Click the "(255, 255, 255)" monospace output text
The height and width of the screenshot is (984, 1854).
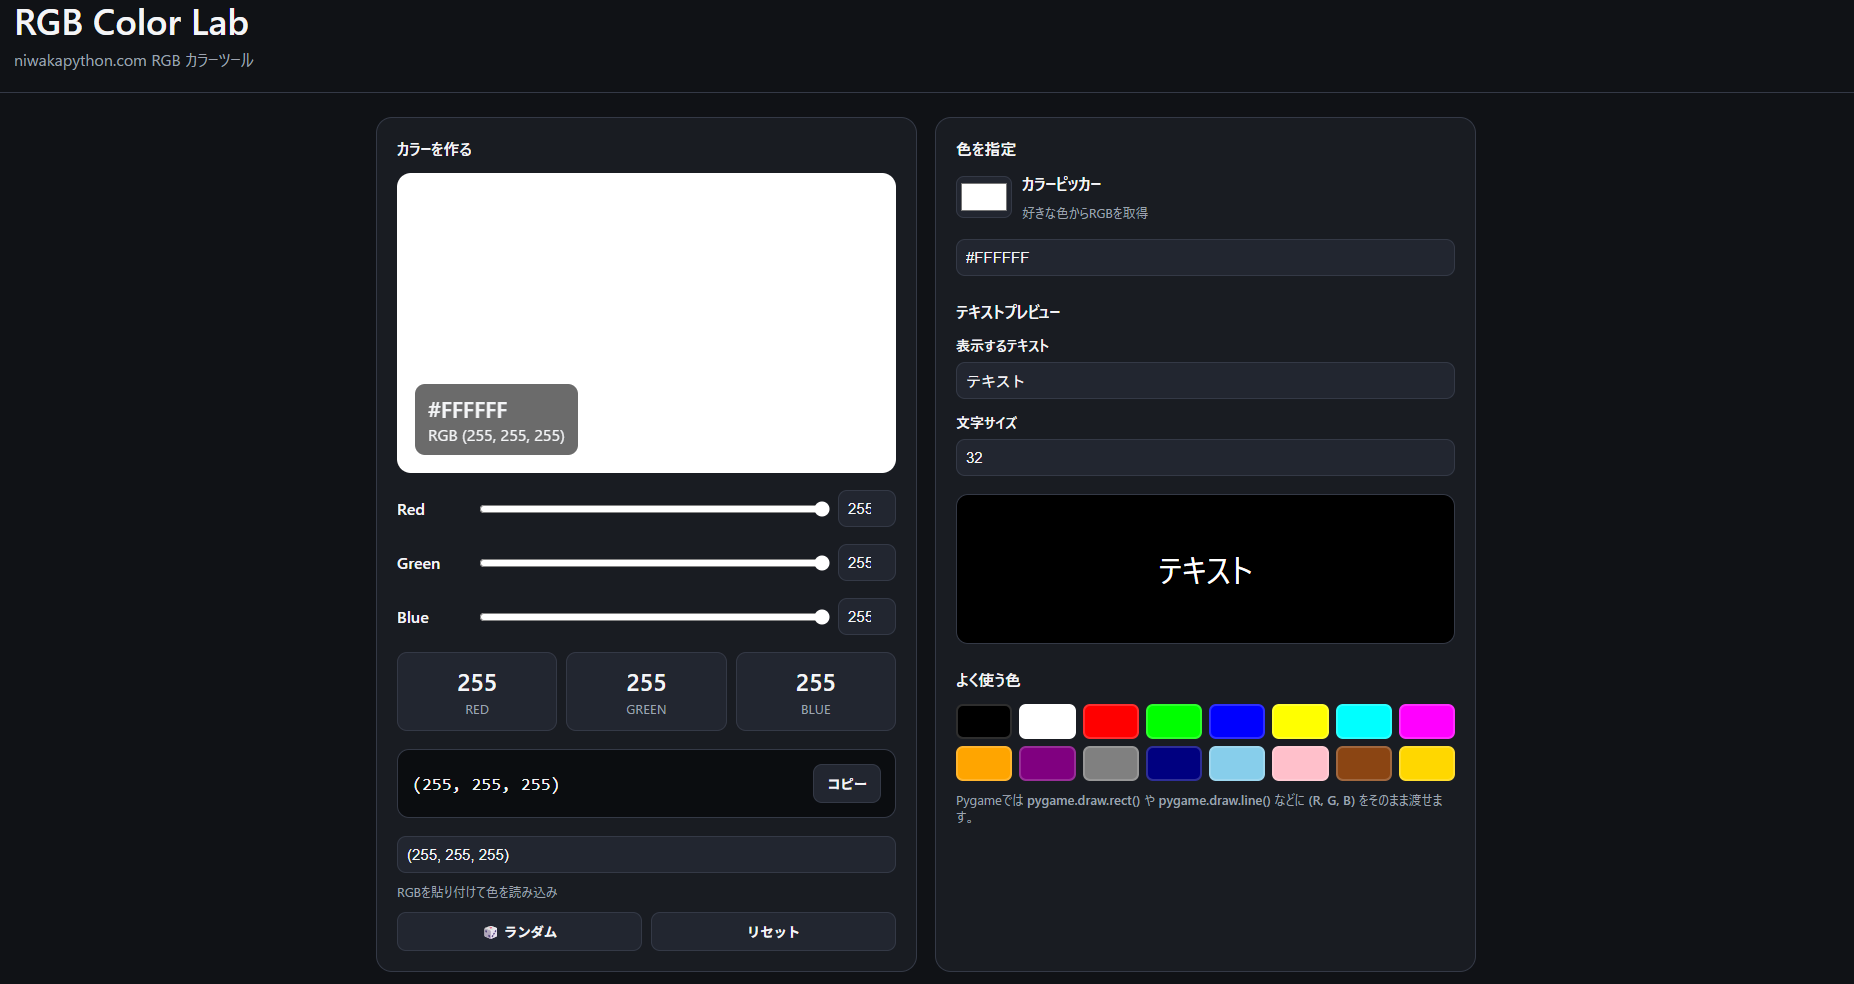[486, 784]
